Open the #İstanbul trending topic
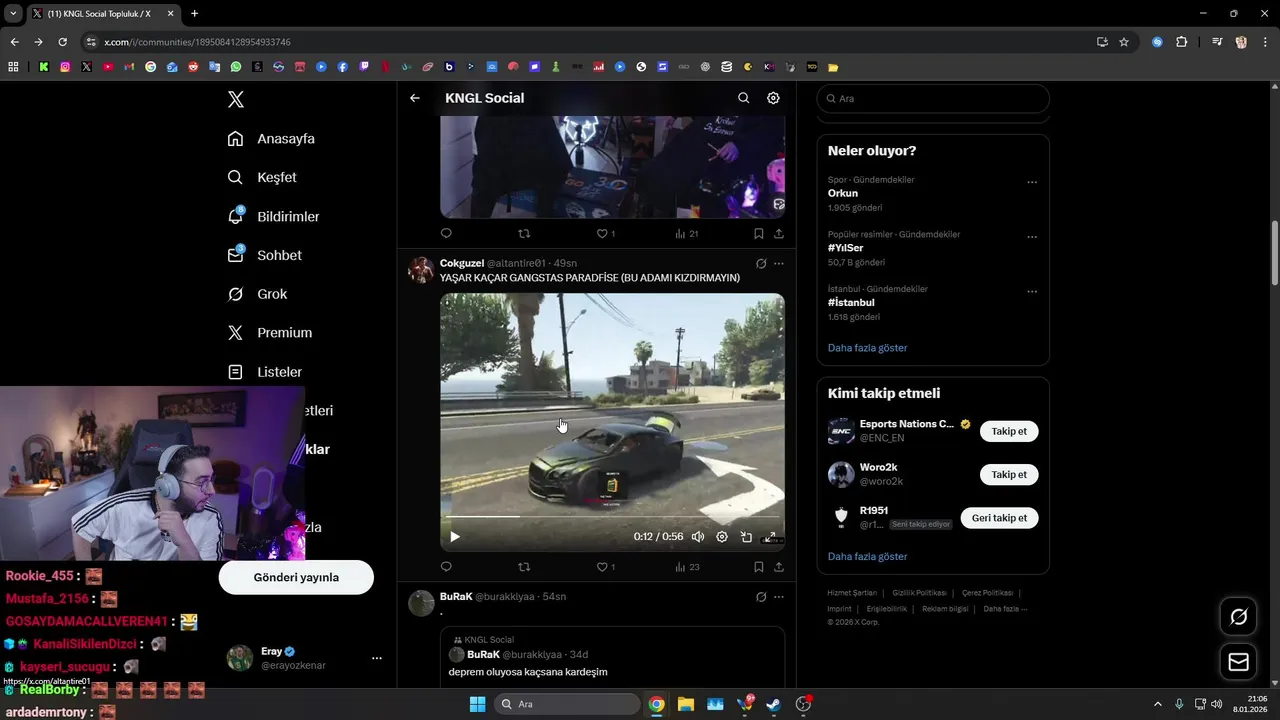The width and height of the screenshot is (1280, 720). click(x=851, y=302)
